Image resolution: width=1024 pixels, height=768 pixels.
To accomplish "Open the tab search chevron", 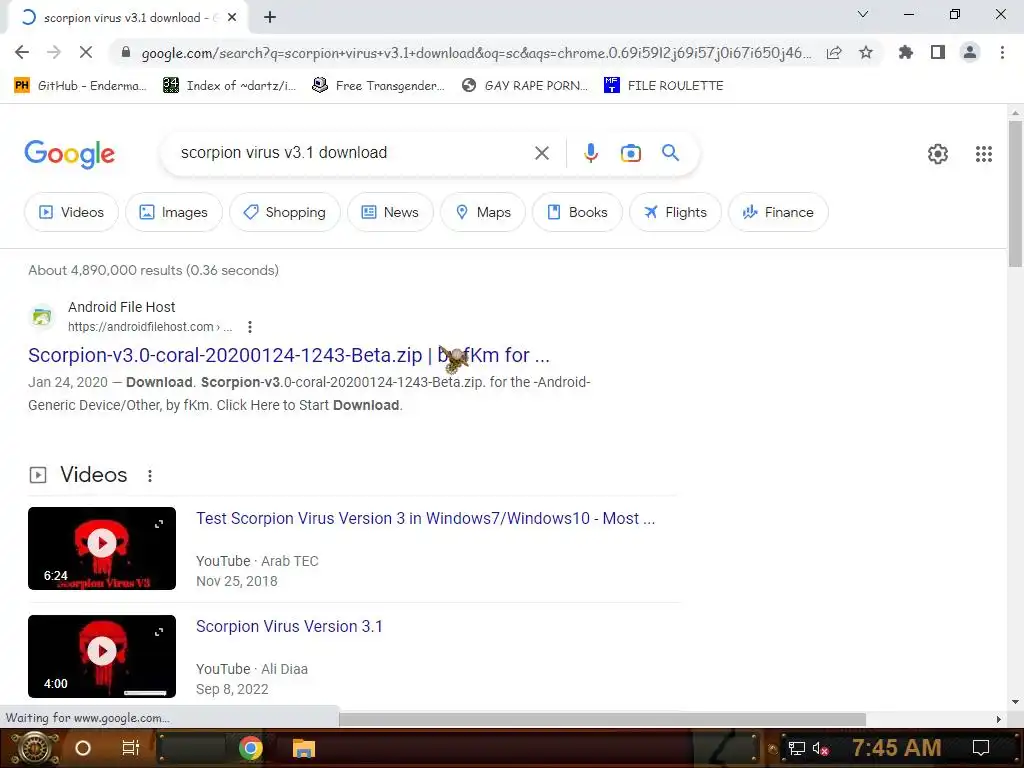I will (x=863, y=14).
